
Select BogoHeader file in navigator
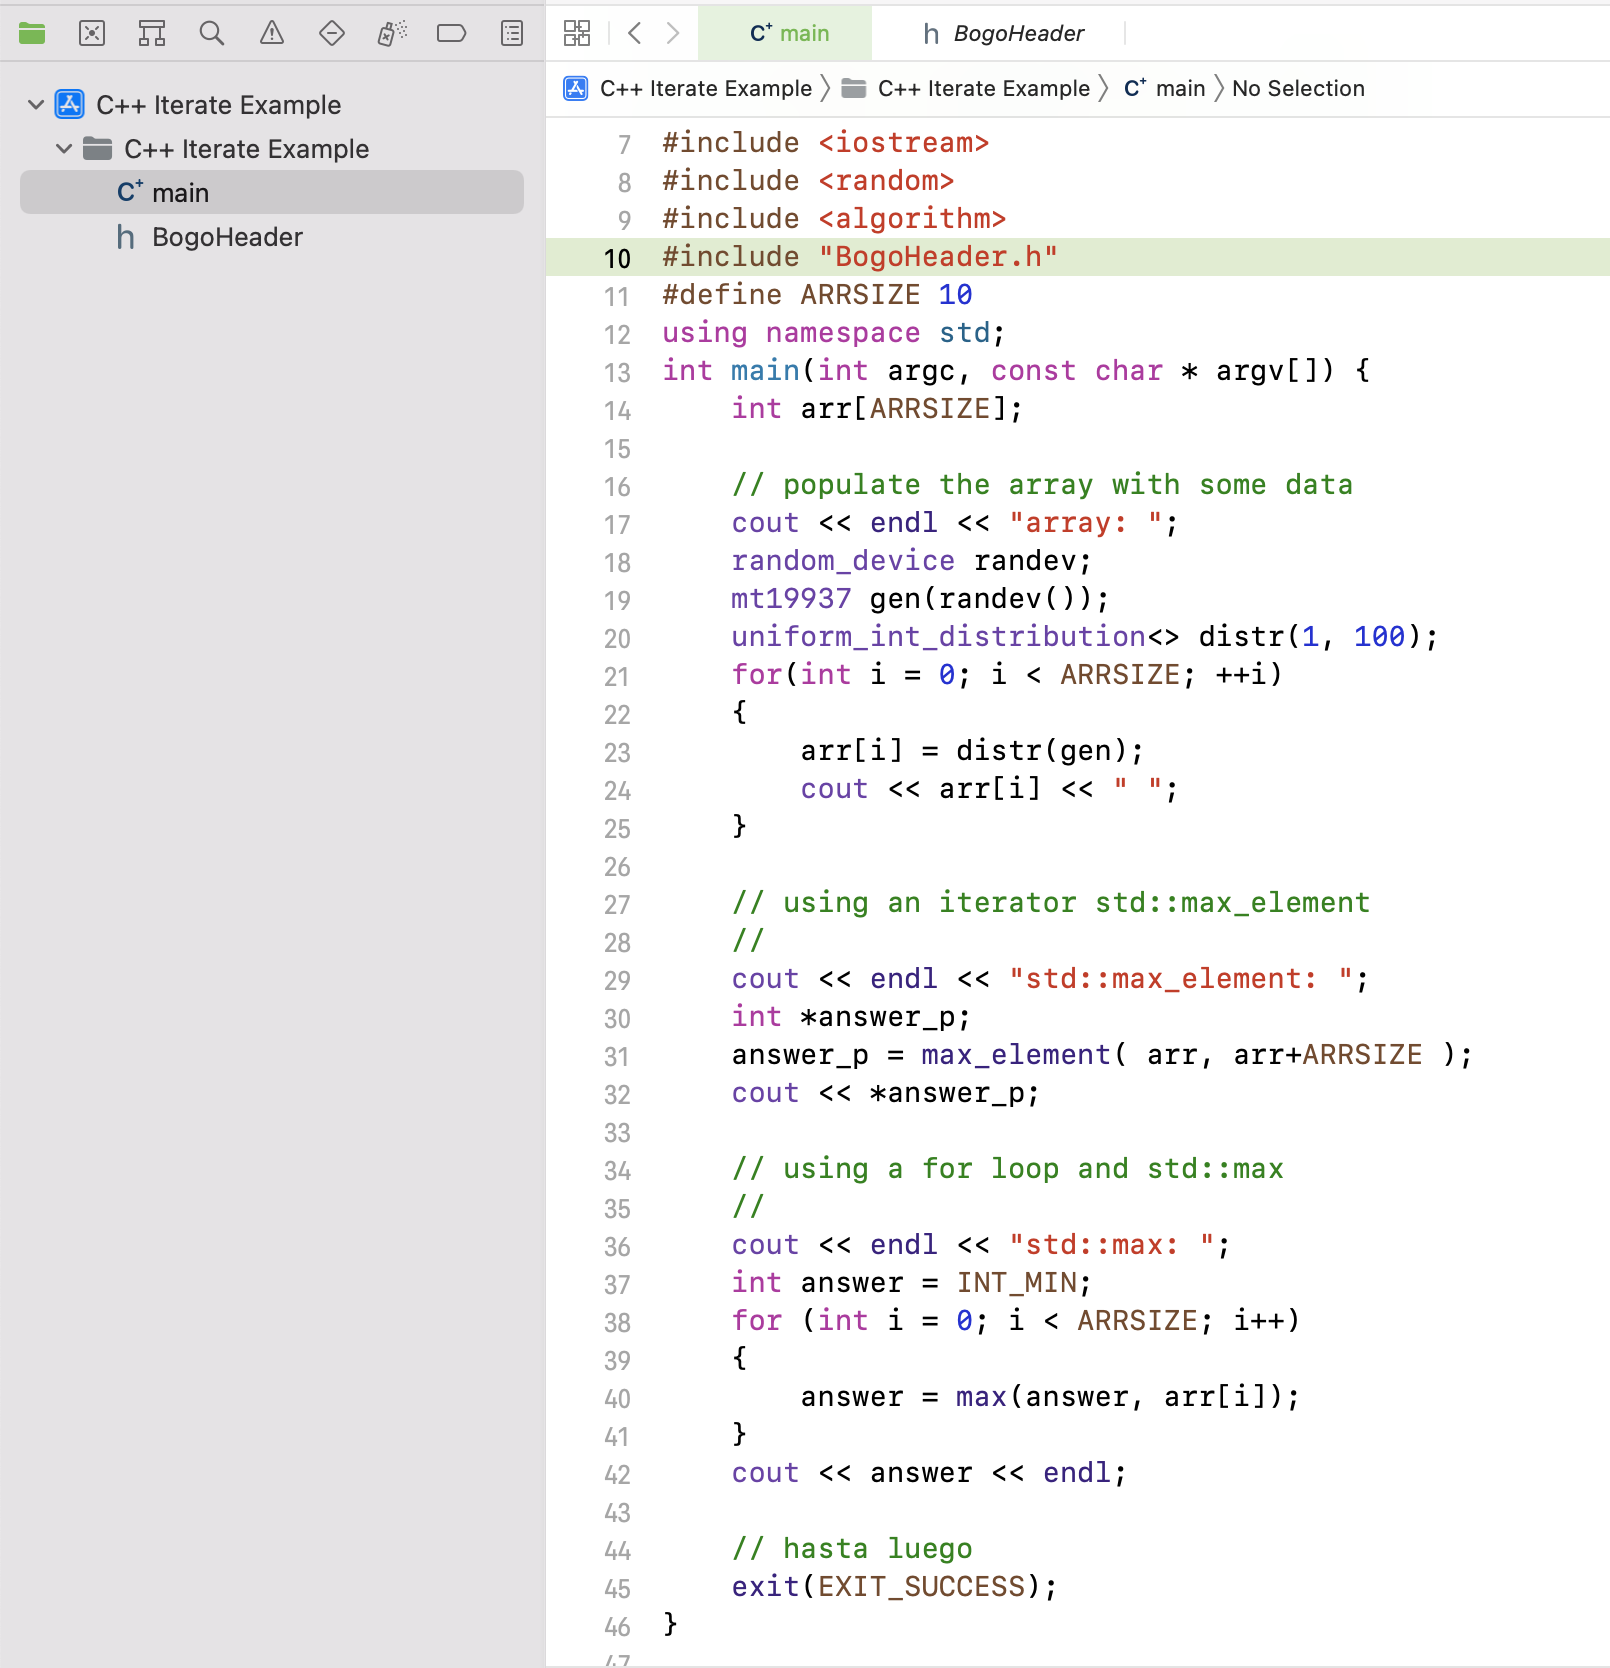click(226, 237)
